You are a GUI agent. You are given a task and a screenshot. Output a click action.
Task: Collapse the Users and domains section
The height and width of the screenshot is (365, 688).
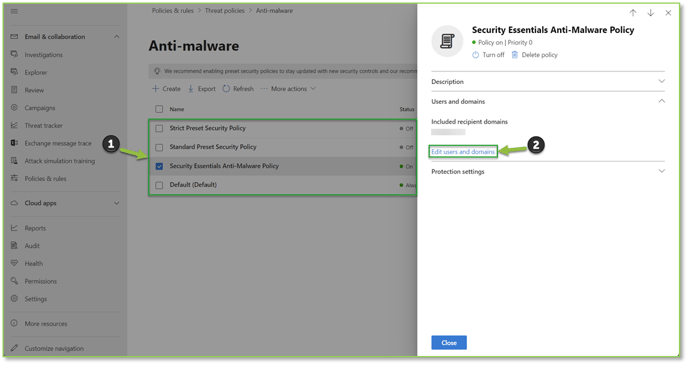coord(661,101)
